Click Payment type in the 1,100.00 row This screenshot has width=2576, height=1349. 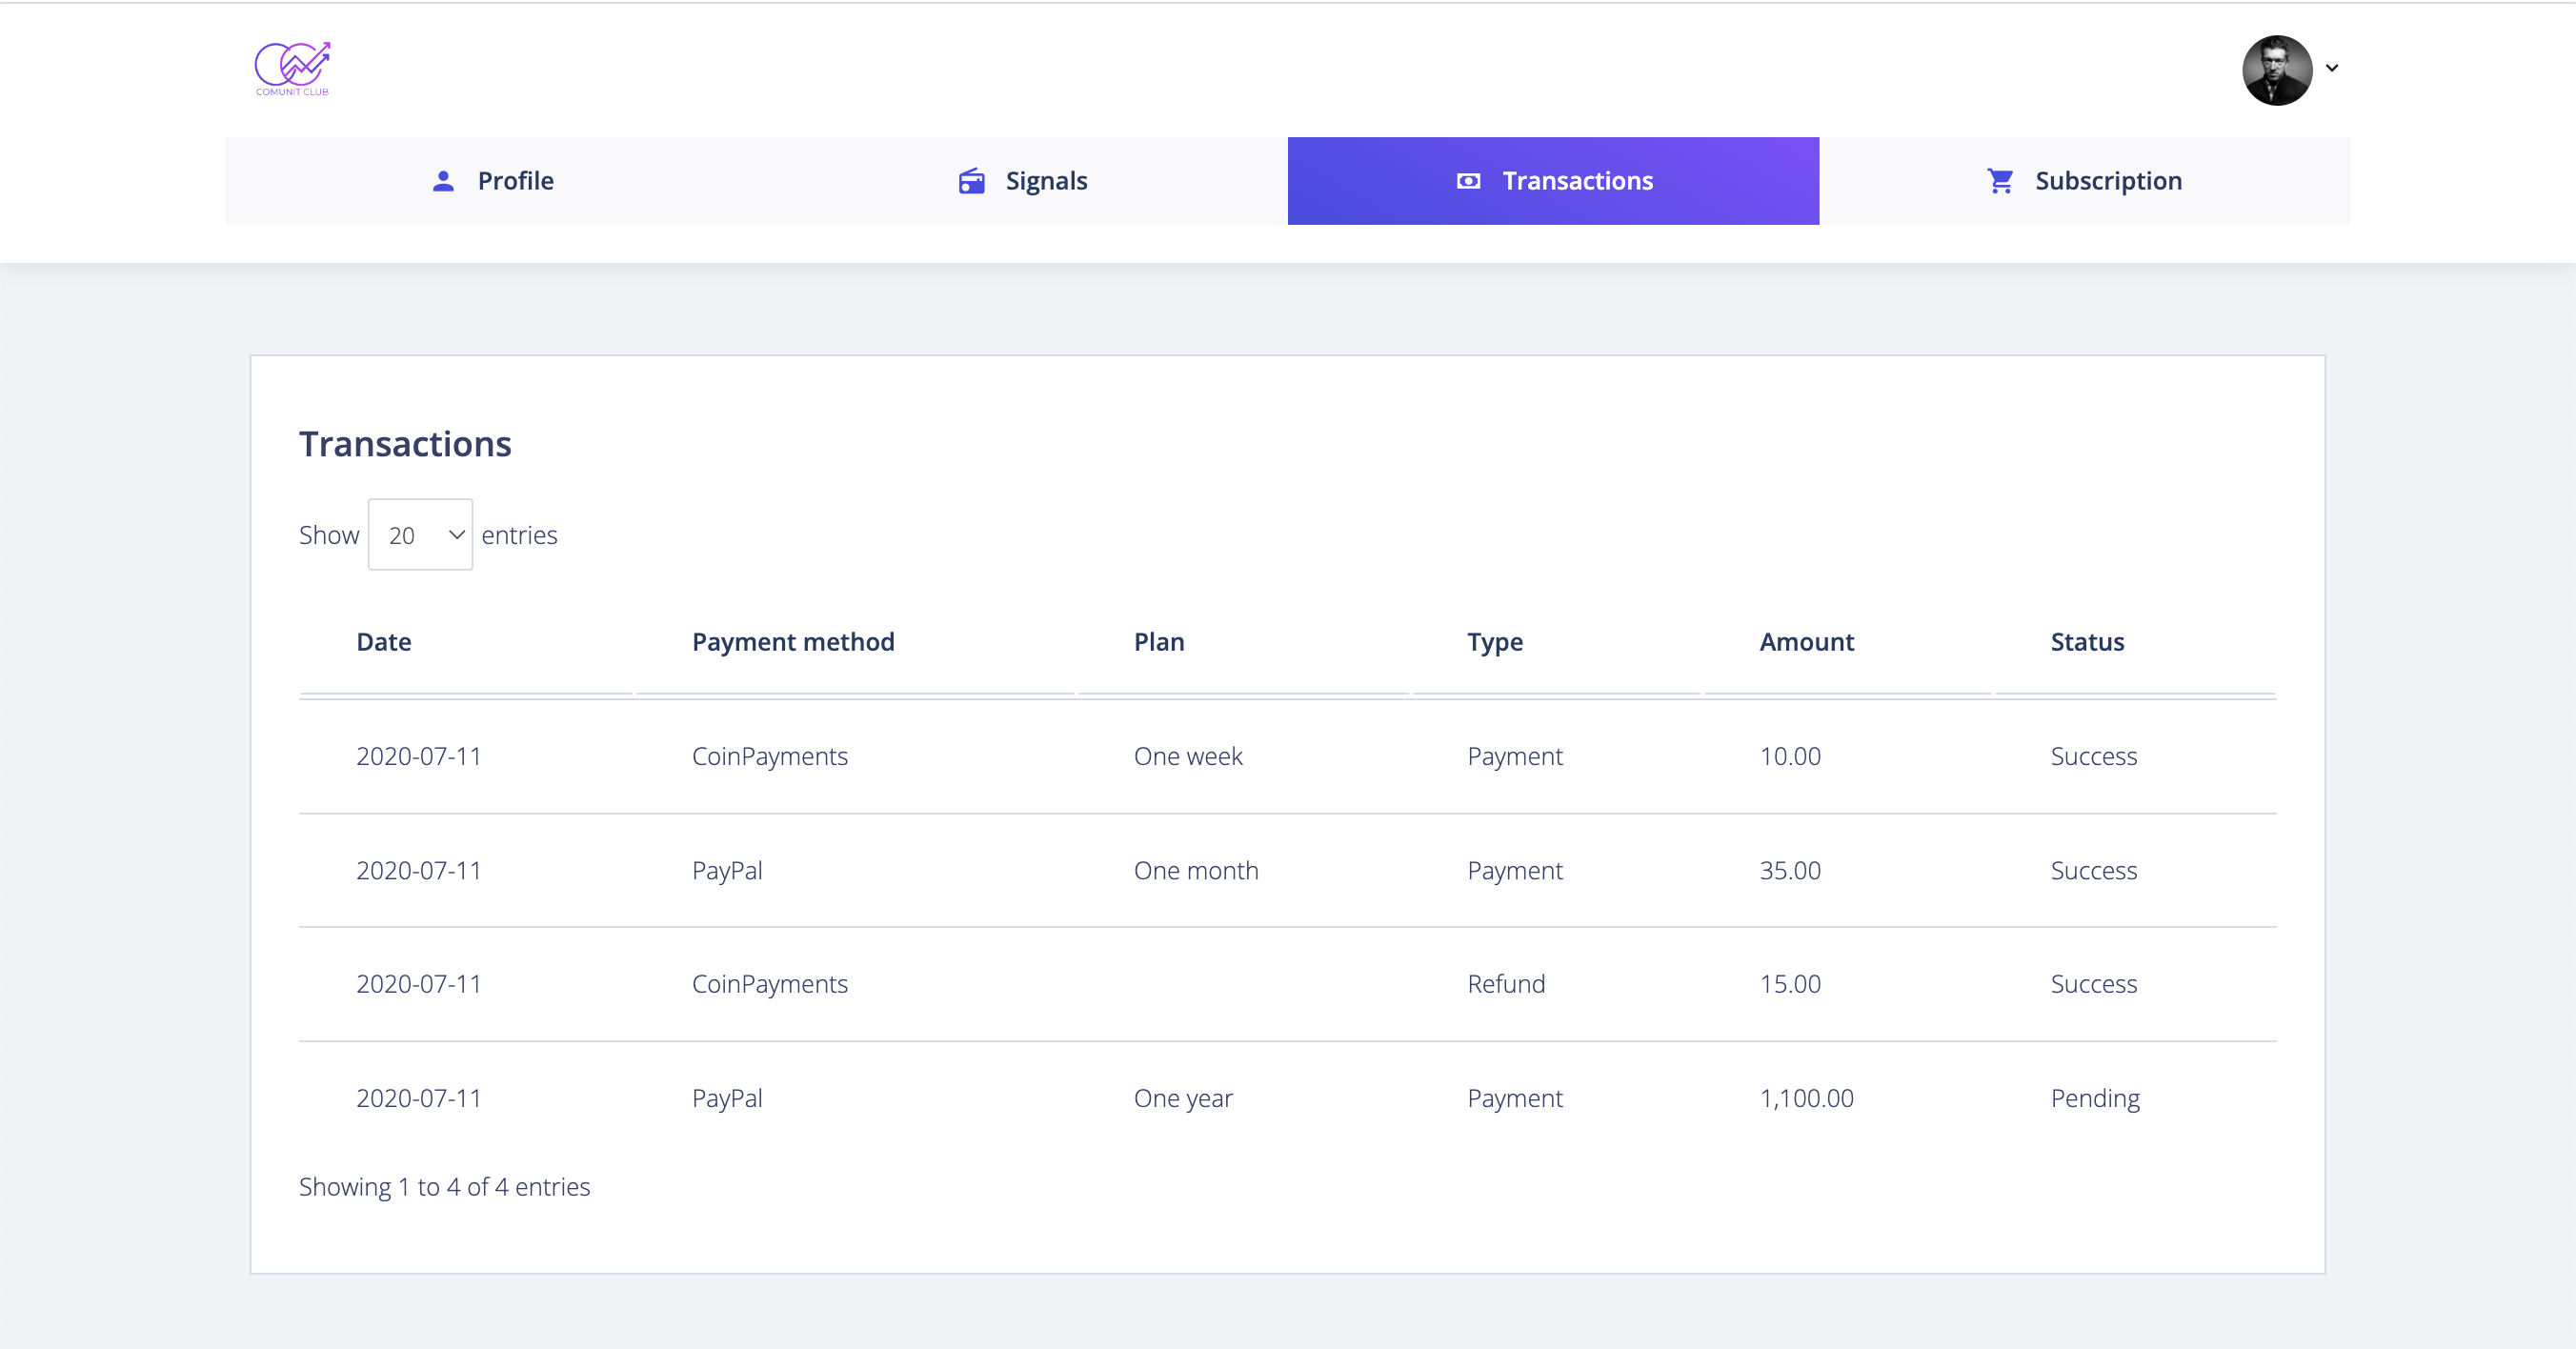pos(1515,1099)
